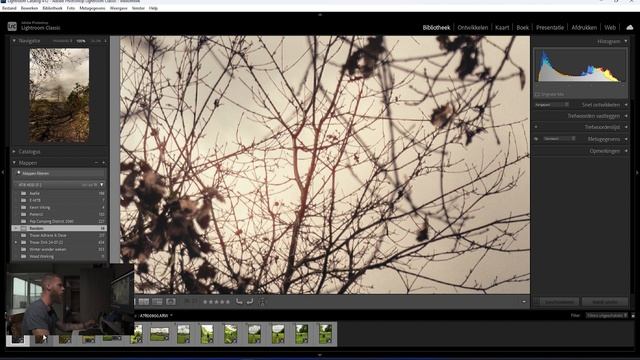The height and width of the screenshot is (360, 640).
Task: Set rating to five stars
Action: coord(228,302)
